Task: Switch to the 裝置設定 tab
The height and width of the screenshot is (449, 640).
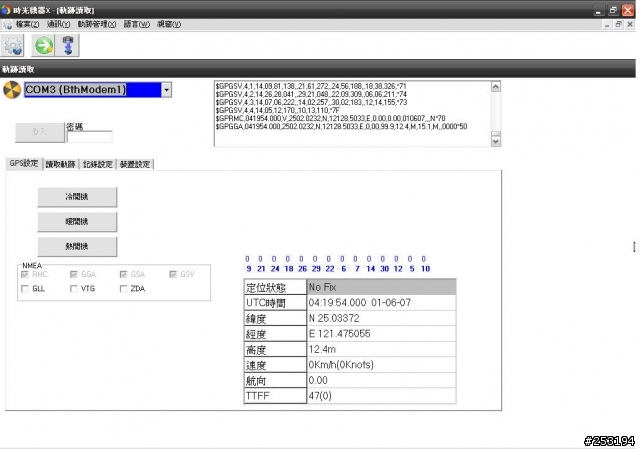Action: coord(135,164)
